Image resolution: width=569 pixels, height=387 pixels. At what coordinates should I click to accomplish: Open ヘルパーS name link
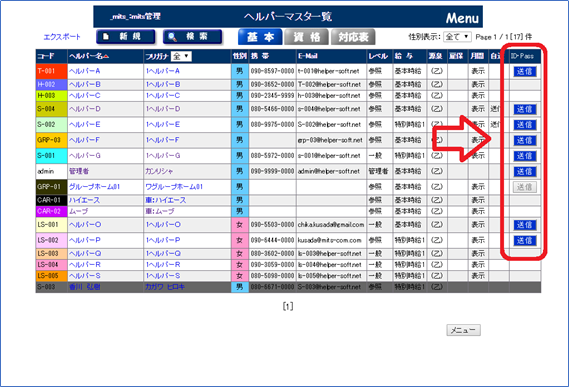click(x=85, y=276)
